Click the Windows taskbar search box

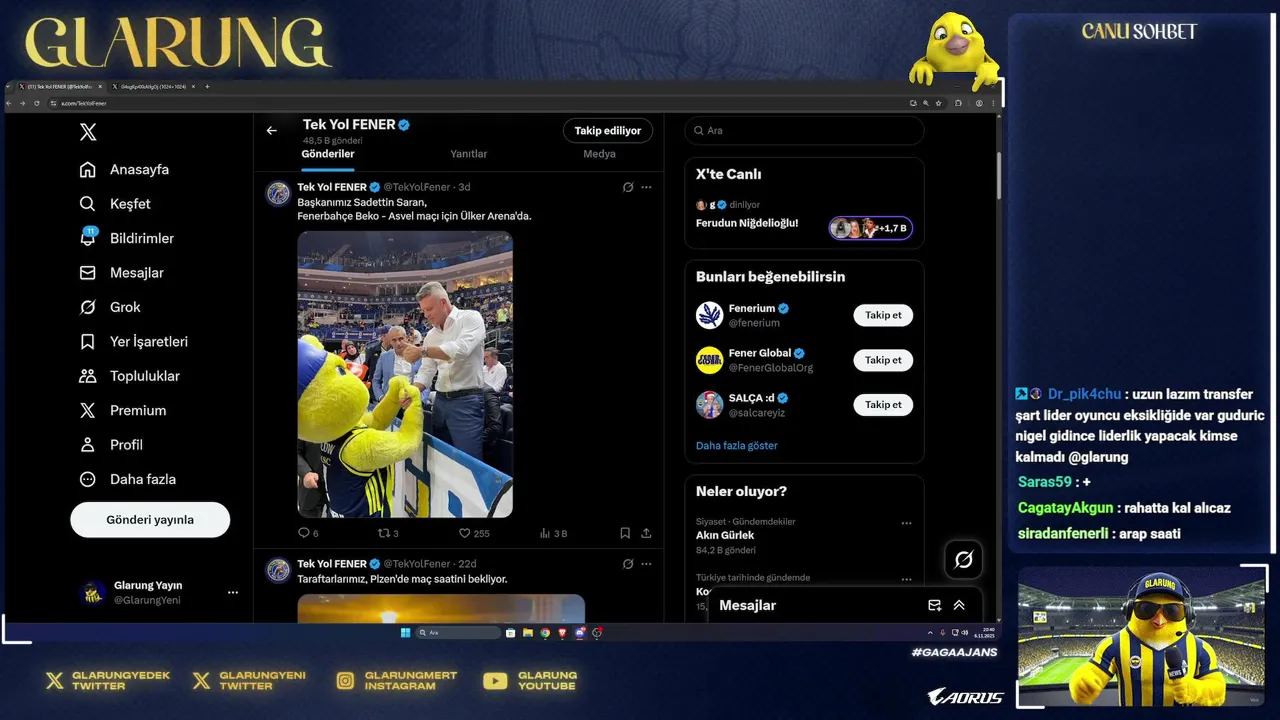point(458,633)
